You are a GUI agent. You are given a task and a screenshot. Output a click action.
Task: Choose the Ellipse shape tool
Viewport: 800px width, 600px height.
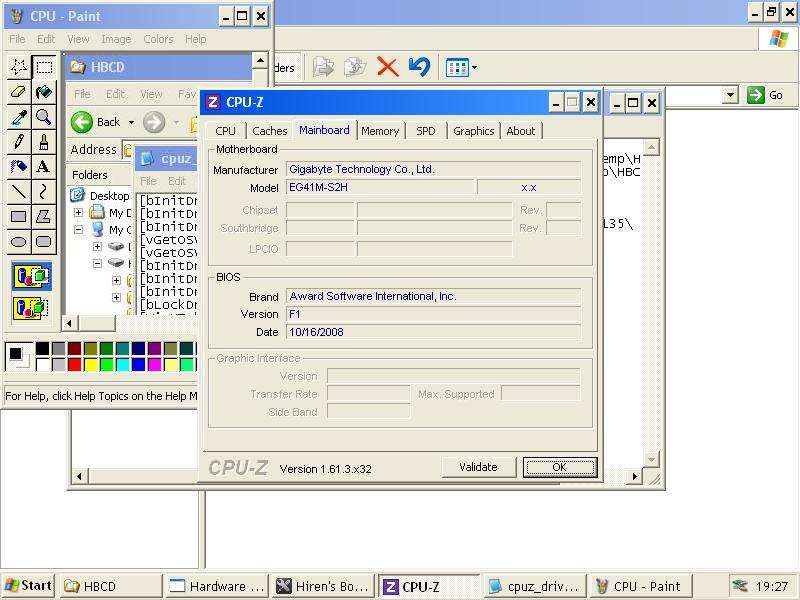[x=18, y=242]
